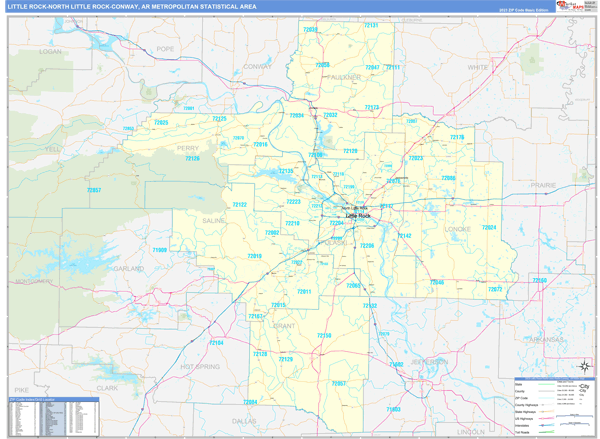Viewport: 600px width, 439px height.
Task: Select ZIP code 72058
Action: [x=322, y=65]
